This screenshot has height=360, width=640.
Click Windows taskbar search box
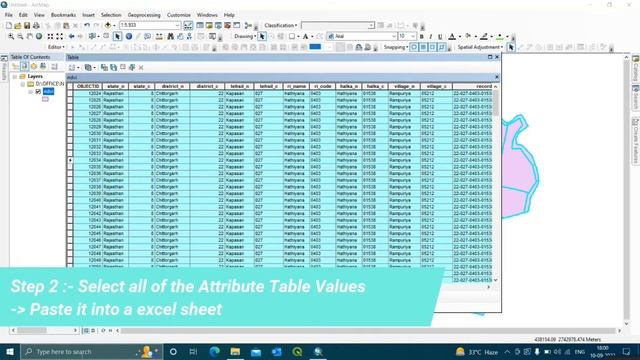click(91, 351)
